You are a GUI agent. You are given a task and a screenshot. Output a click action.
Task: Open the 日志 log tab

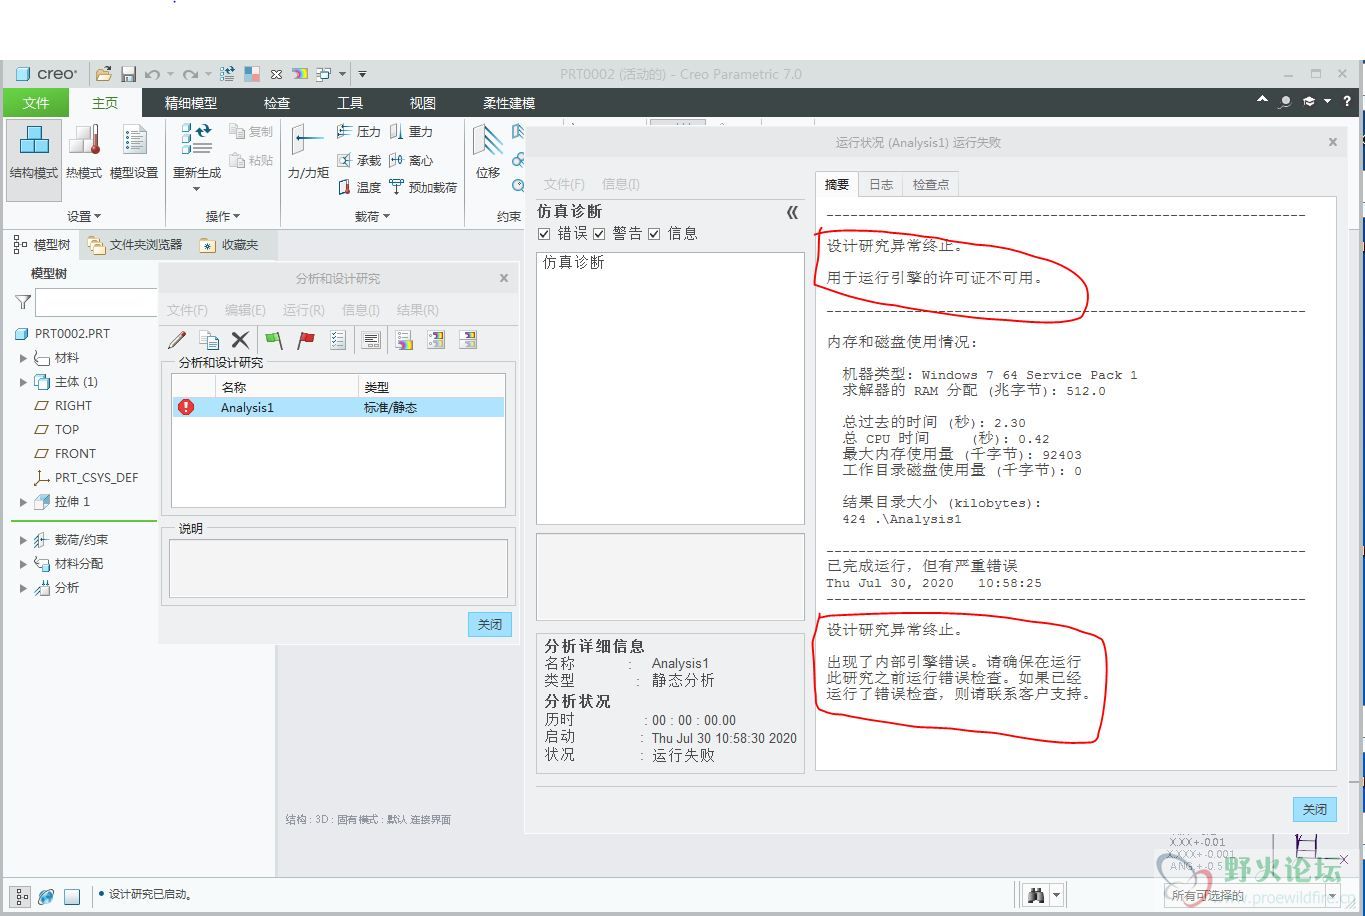[881, 185]
